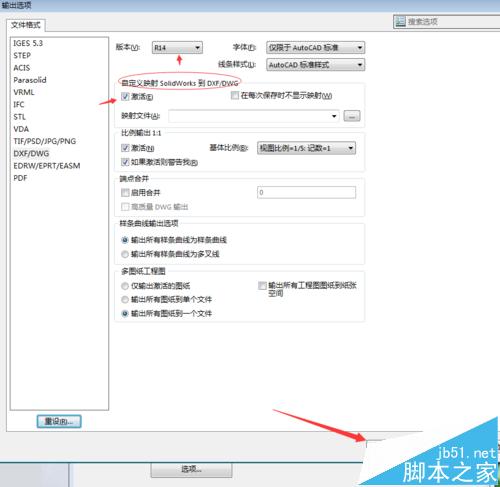The width and height of the screenshot is (500, 487).
Task: Toggle the warn-if-activated checkbox
Action: tap(125, 162)
